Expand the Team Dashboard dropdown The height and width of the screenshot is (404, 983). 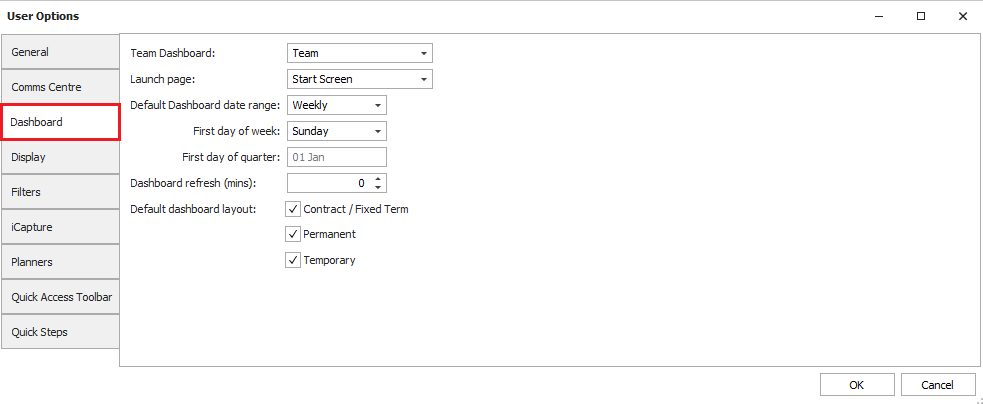424,53
